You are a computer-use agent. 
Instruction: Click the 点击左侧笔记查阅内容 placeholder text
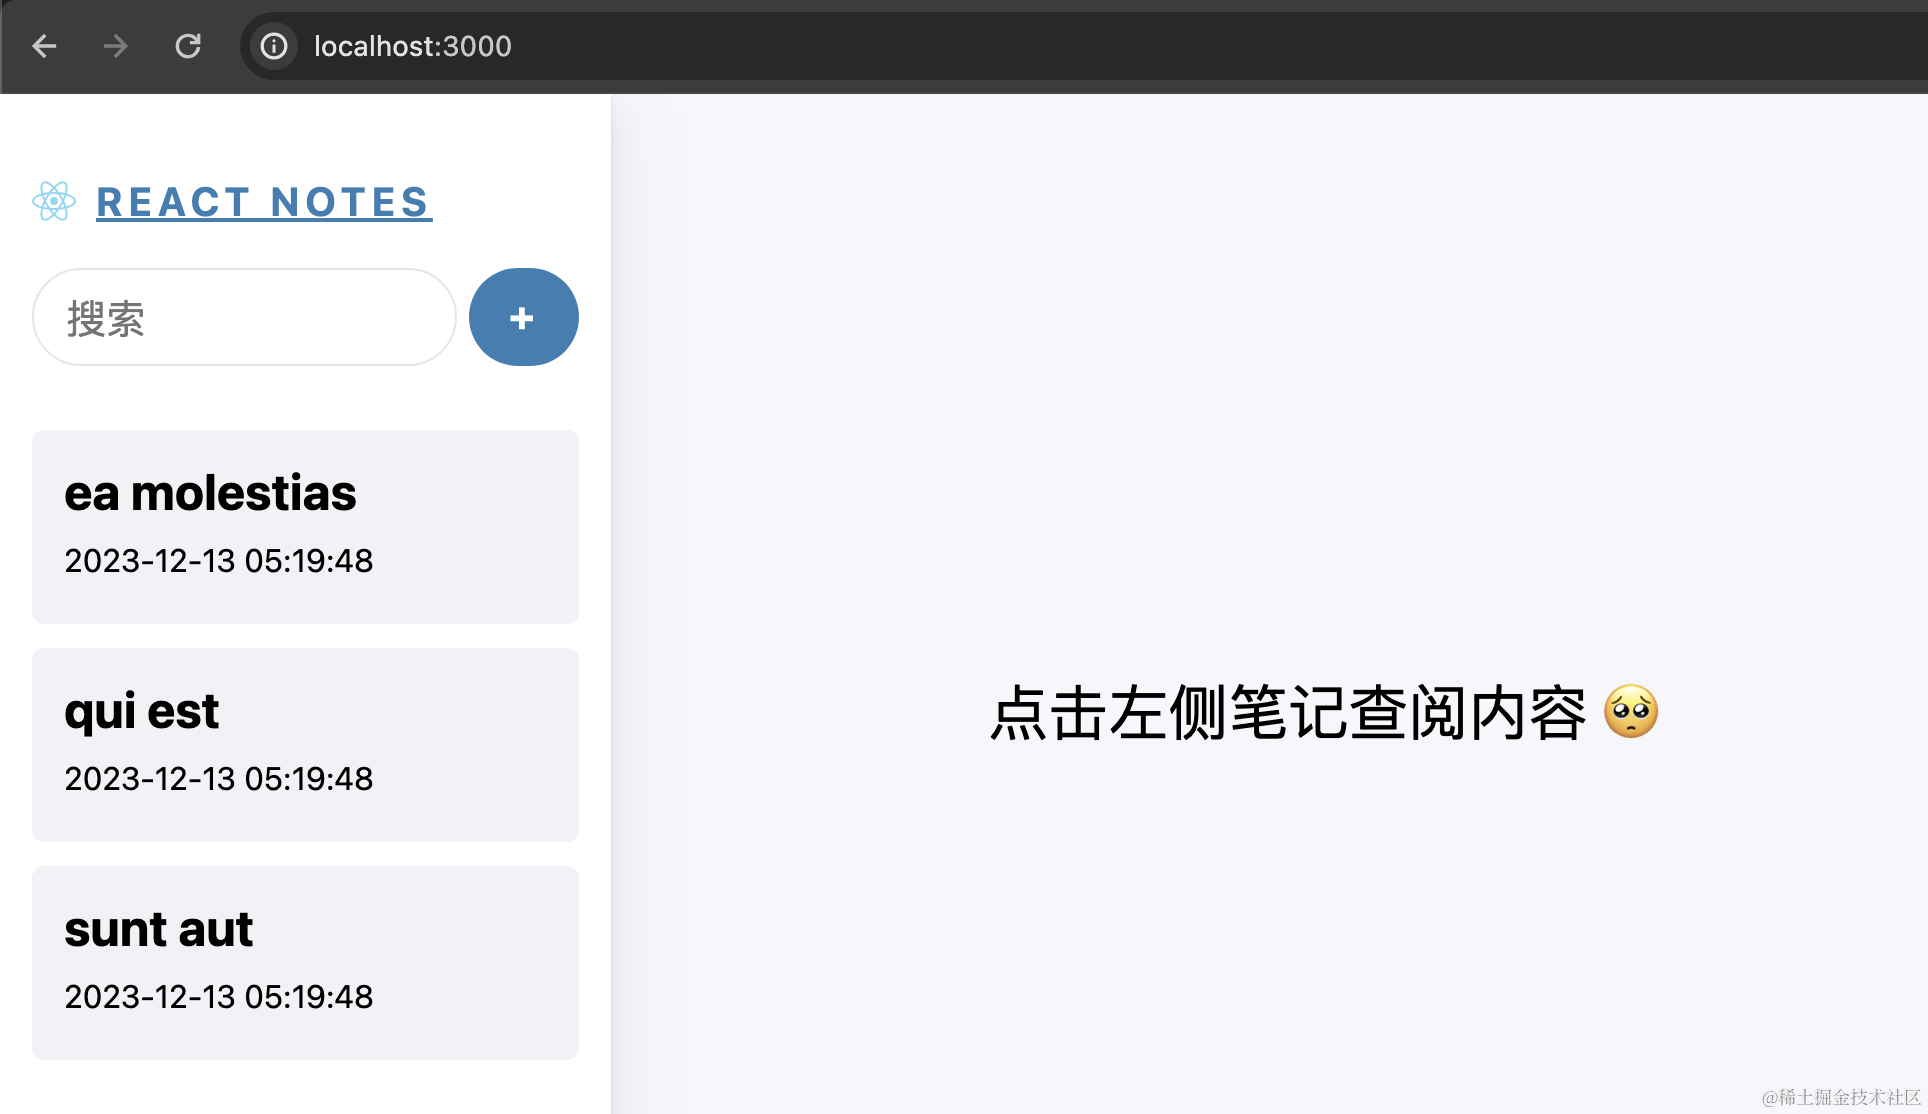(1288, 713)
